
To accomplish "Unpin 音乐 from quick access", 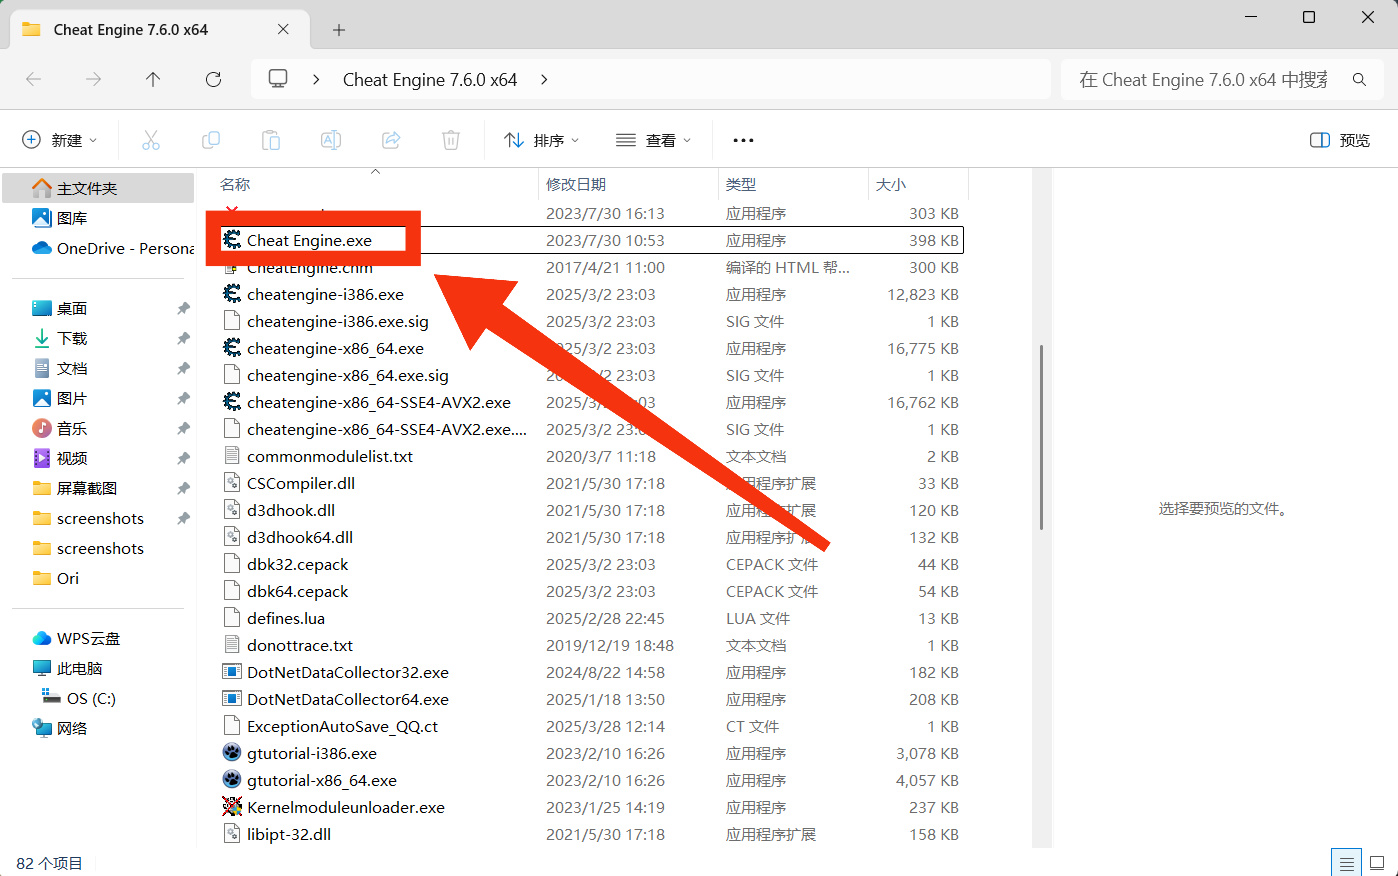I will 183,428.
